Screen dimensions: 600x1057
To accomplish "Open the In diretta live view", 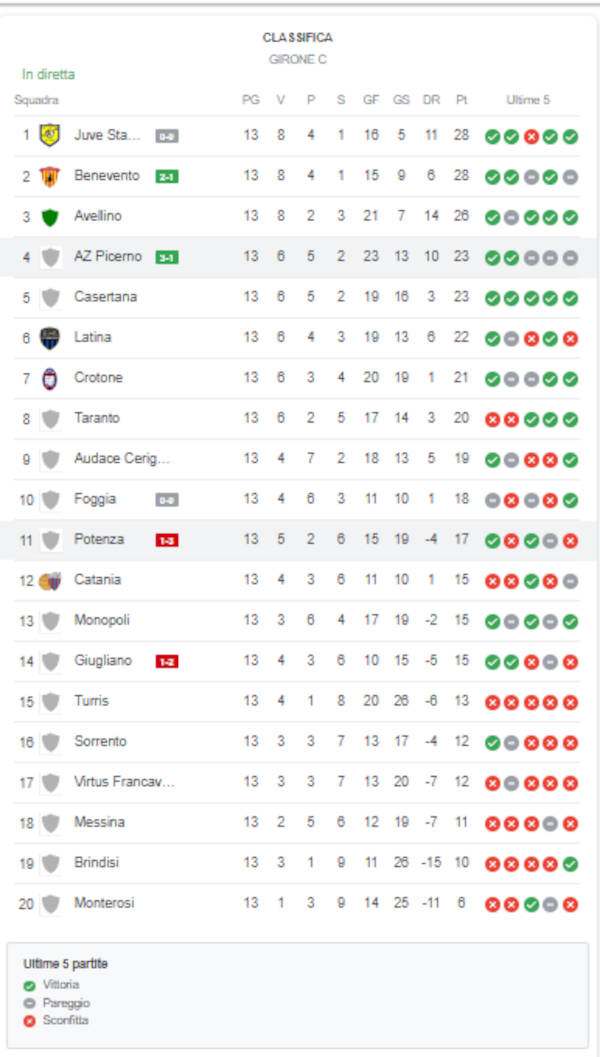I will [48, 74].
